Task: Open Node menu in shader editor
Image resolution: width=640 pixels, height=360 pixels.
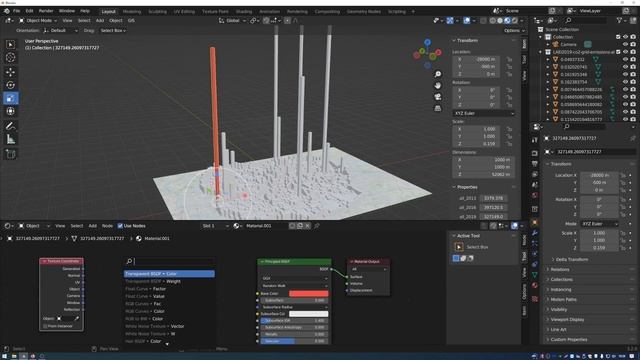Action: pos(107,226)
